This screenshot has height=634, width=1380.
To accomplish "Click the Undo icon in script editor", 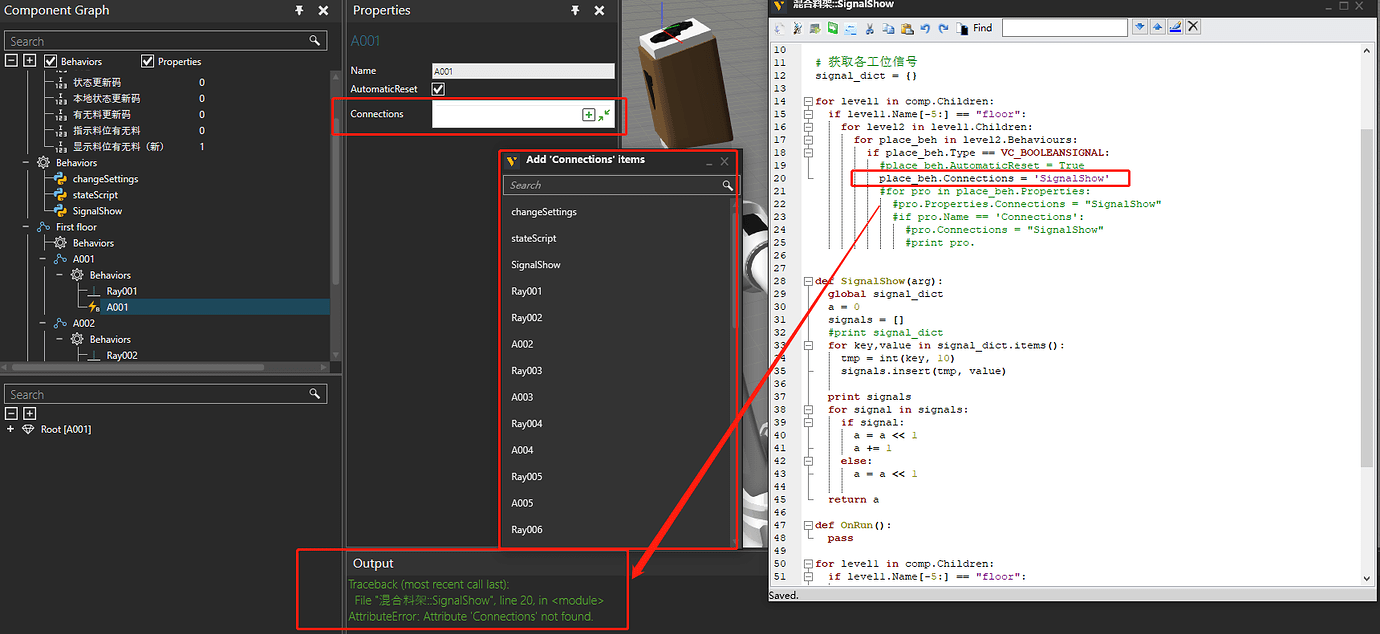I will [x=925, y=28].
